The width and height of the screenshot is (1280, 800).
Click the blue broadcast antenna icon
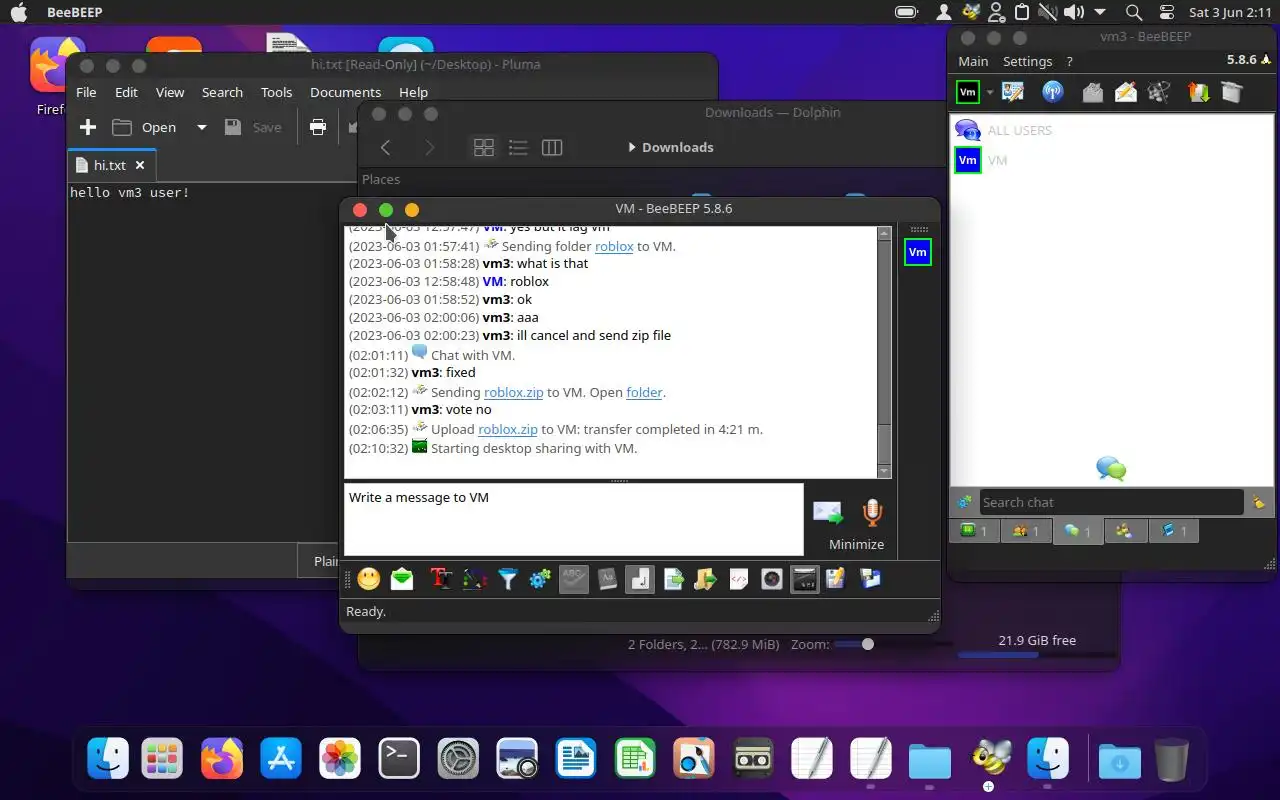[x=1053, y=92]
